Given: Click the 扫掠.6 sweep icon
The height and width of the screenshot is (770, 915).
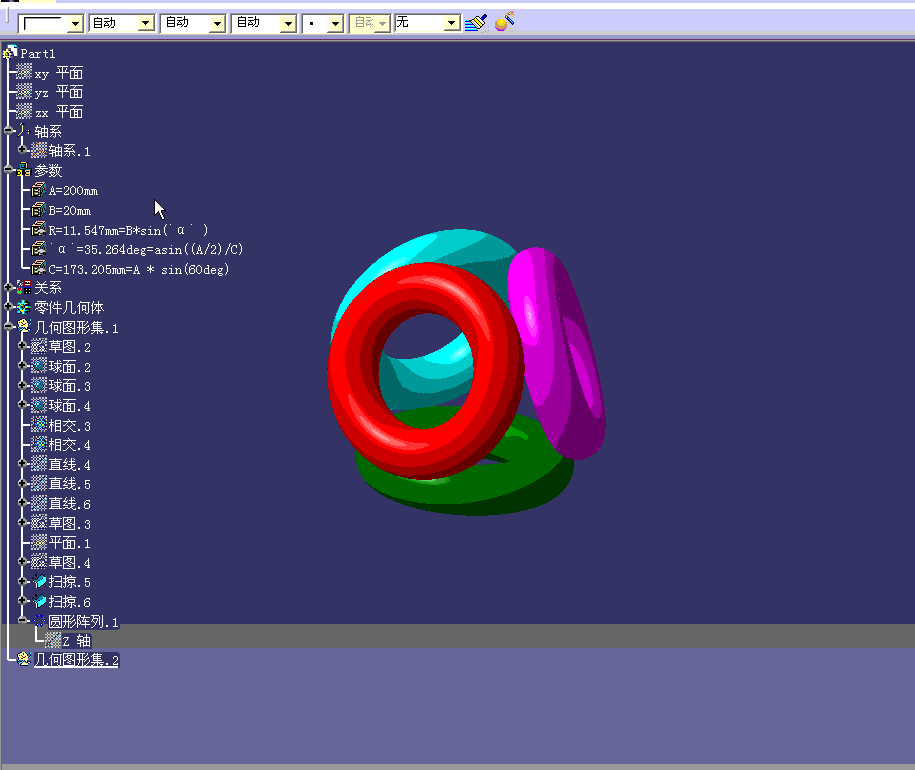Looking at the screenshot, I should (39, 600).
